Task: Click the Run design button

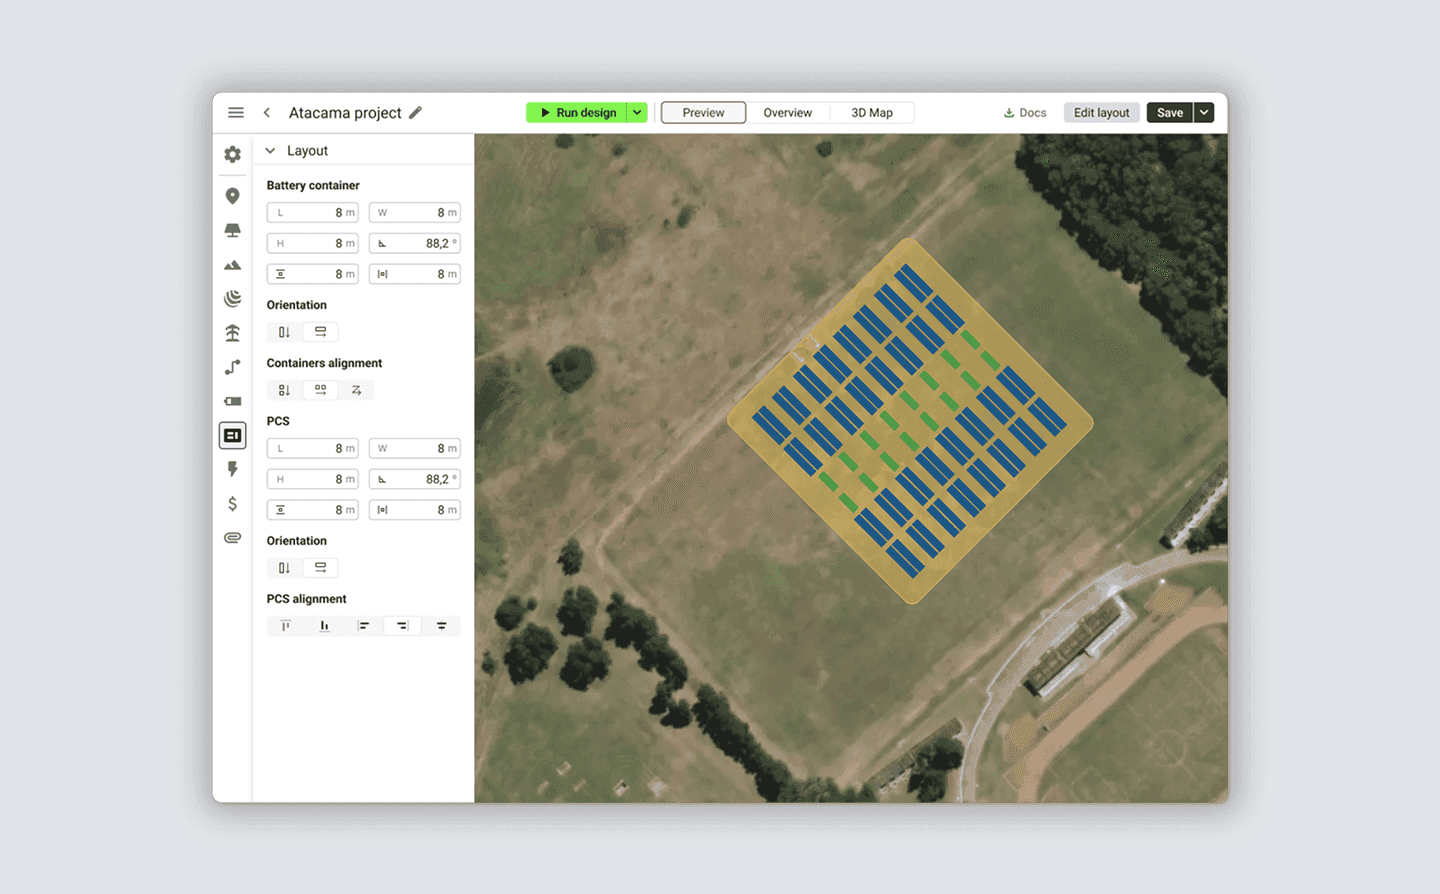Action: (x=577, y=113)
